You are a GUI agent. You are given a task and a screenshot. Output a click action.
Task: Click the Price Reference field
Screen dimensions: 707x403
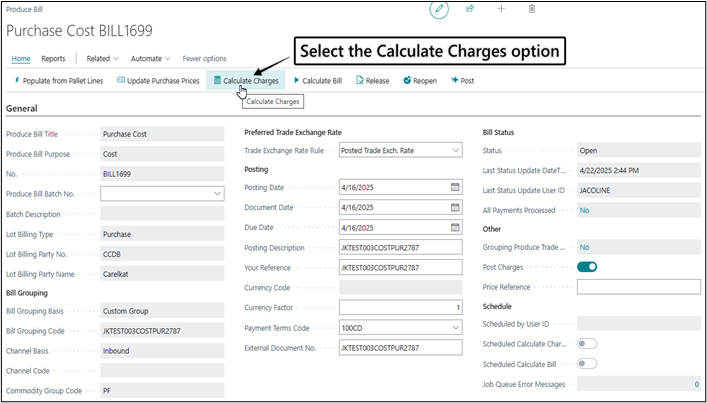(639, 287)
